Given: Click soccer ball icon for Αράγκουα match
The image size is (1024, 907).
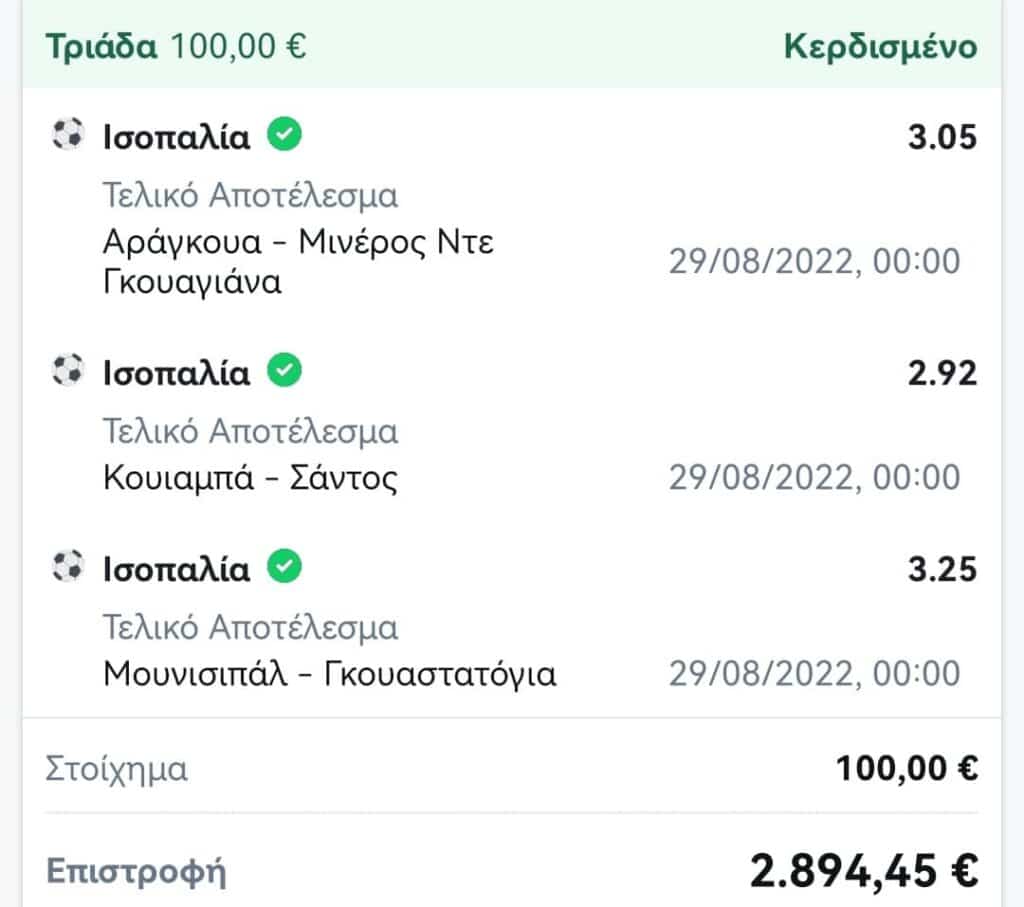Looking at the screenshot, I should 67,134.
